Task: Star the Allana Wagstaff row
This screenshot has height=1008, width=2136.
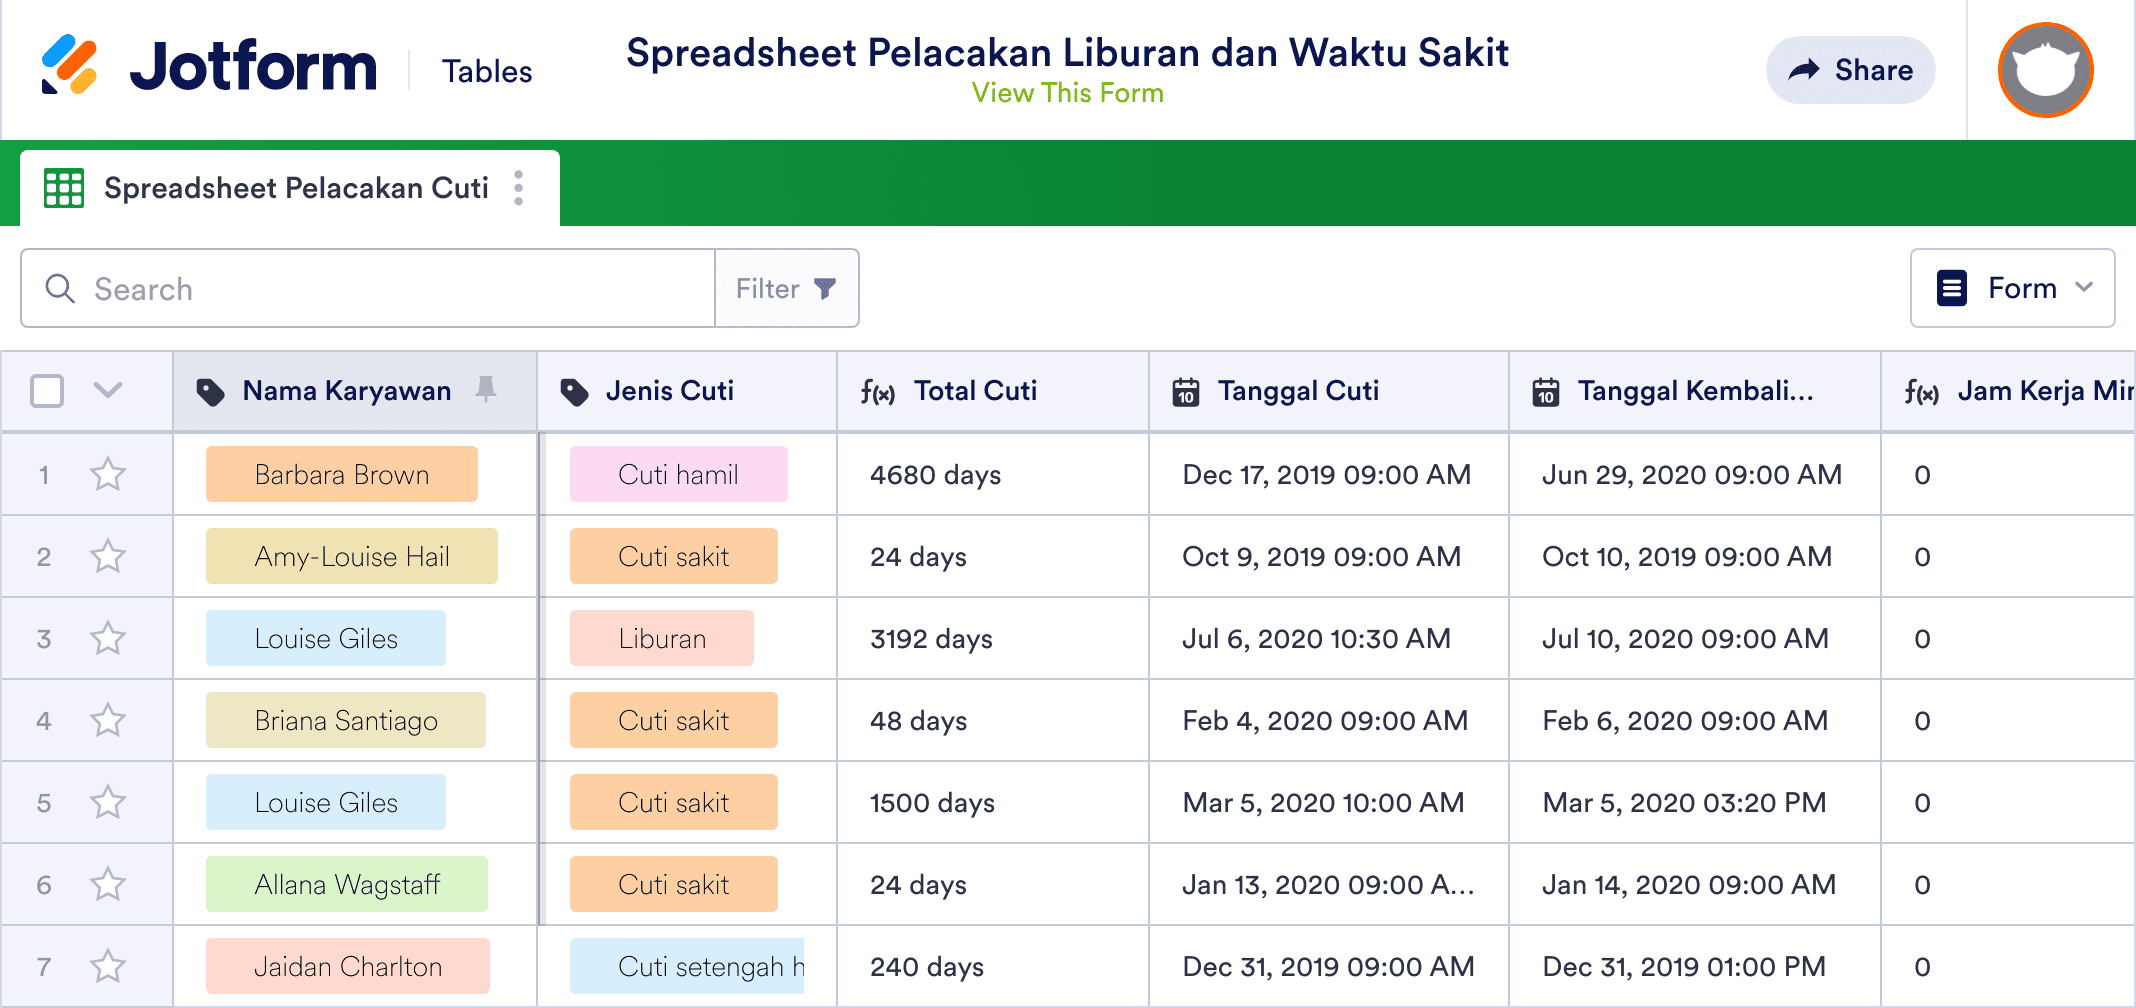Action: (107, 884)
